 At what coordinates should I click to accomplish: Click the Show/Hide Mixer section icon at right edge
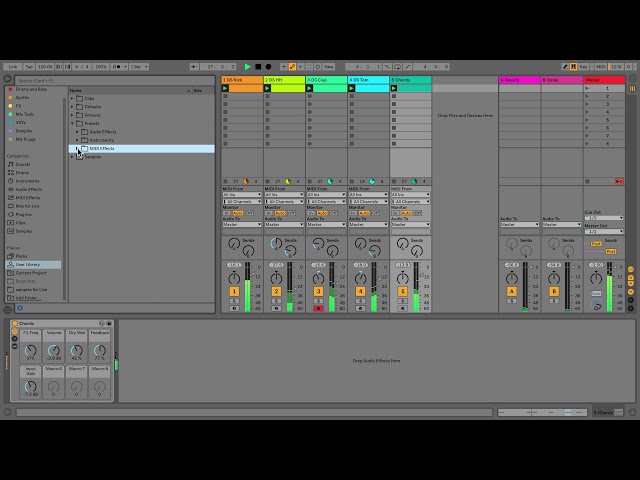[x=631, y=292]
